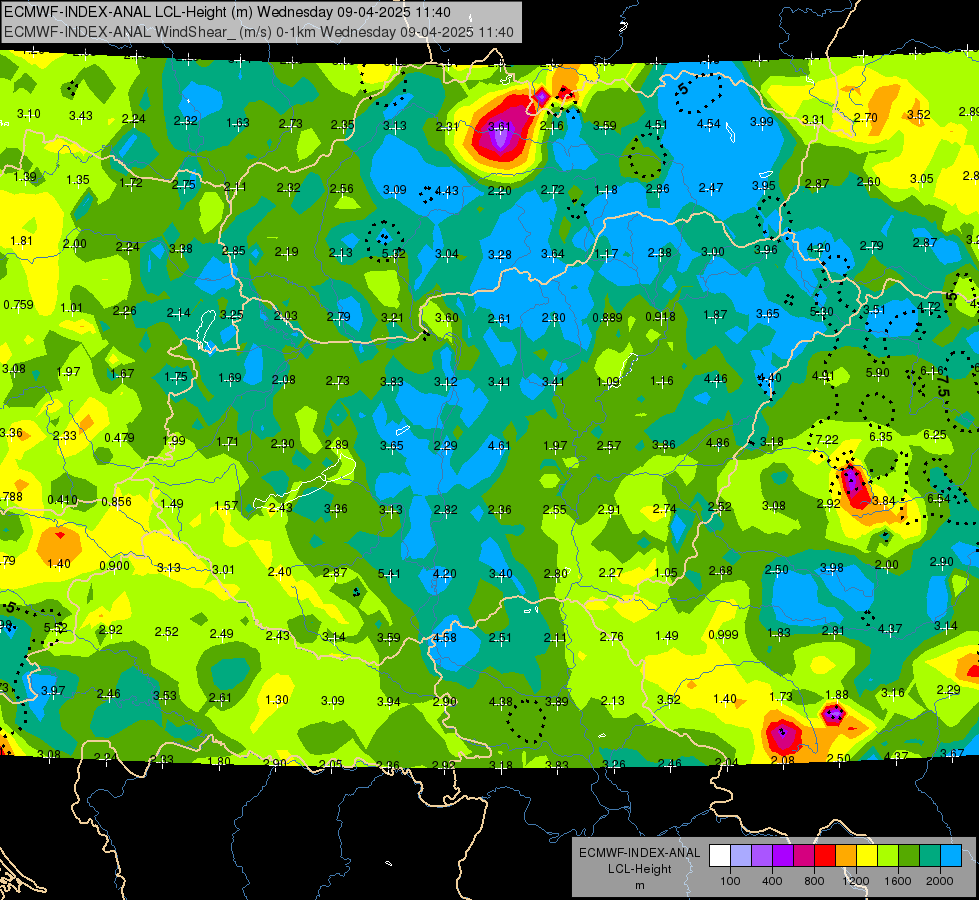Click the LCL-Height title line in header
The height and width of the screenshot is (900, 979).
227,12
